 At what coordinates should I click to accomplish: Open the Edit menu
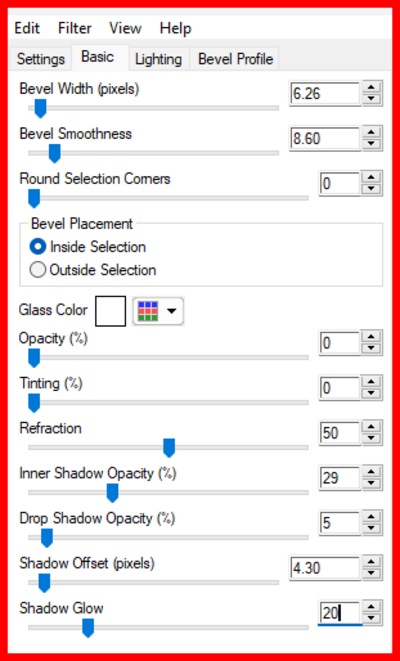coord(27,28)
